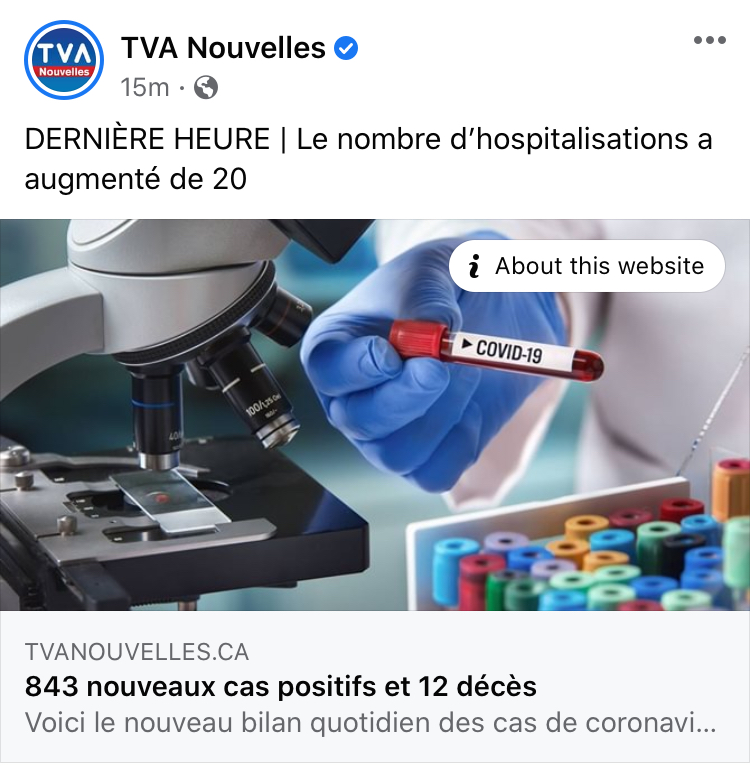750x767 pixels.
Task: Click the augmenté de 20 text line
Action: tap(136, 179)
